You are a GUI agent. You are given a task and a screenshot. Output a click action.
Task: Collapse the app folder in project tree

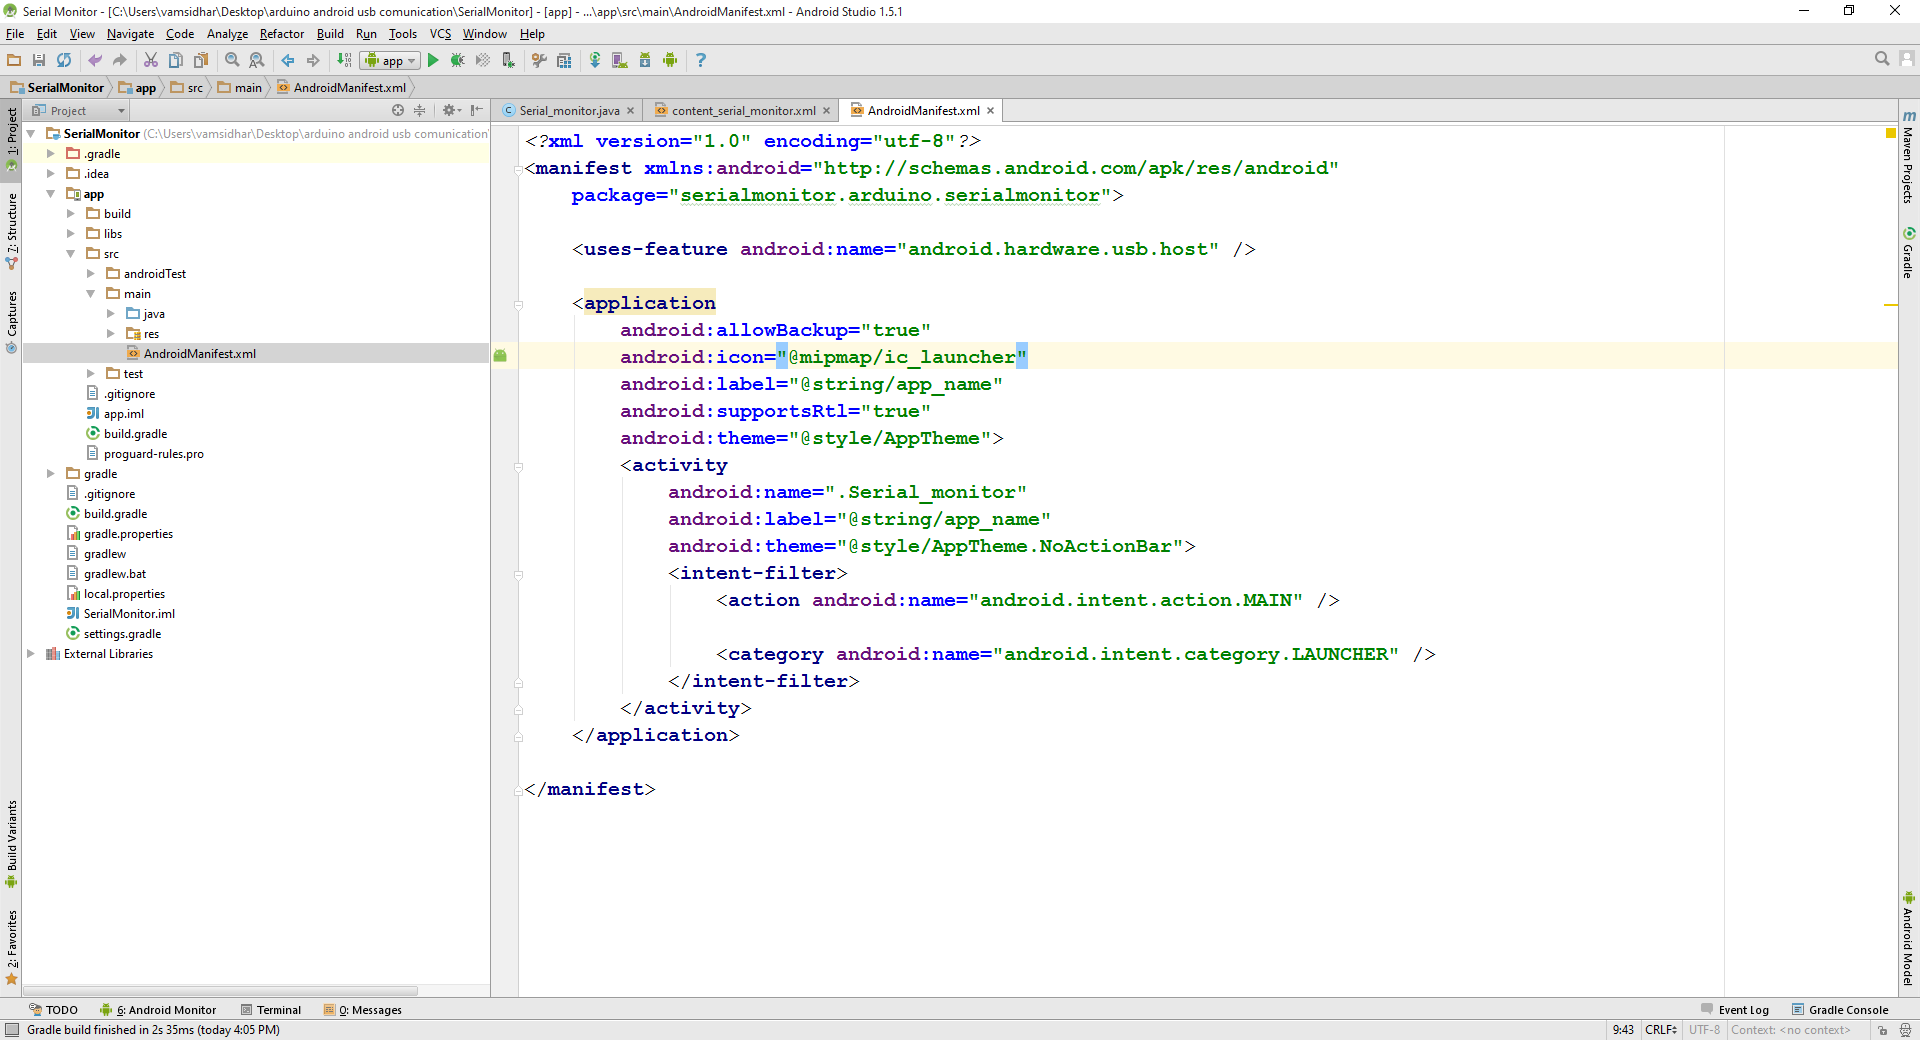[x=51, y=193]
